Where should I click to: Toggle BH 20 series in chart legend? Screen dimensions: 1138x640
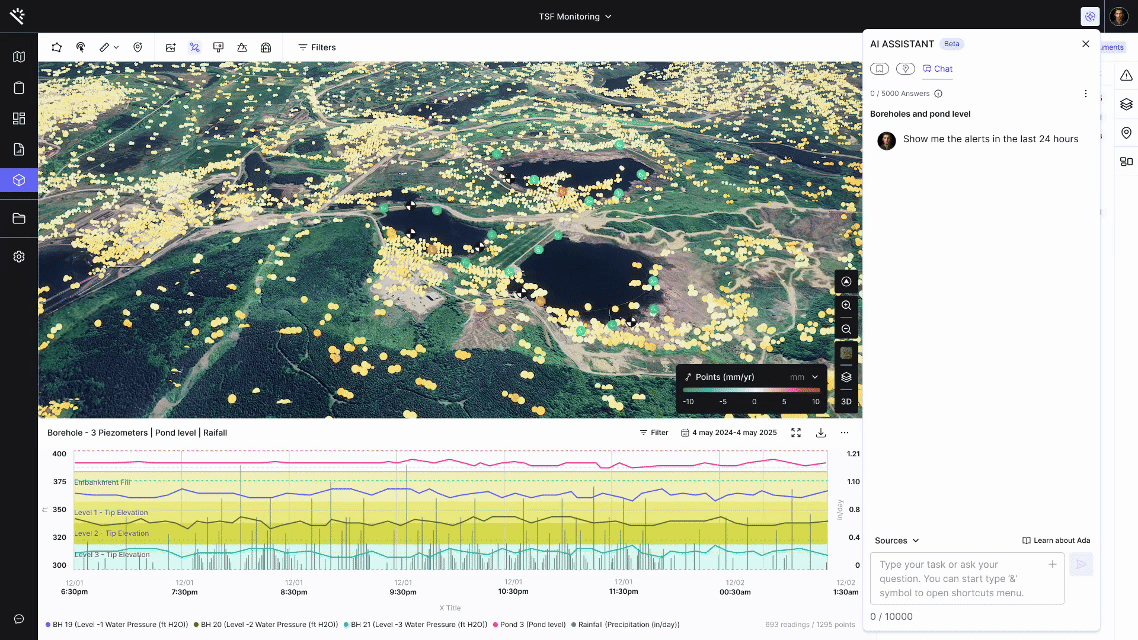(266, 624)
